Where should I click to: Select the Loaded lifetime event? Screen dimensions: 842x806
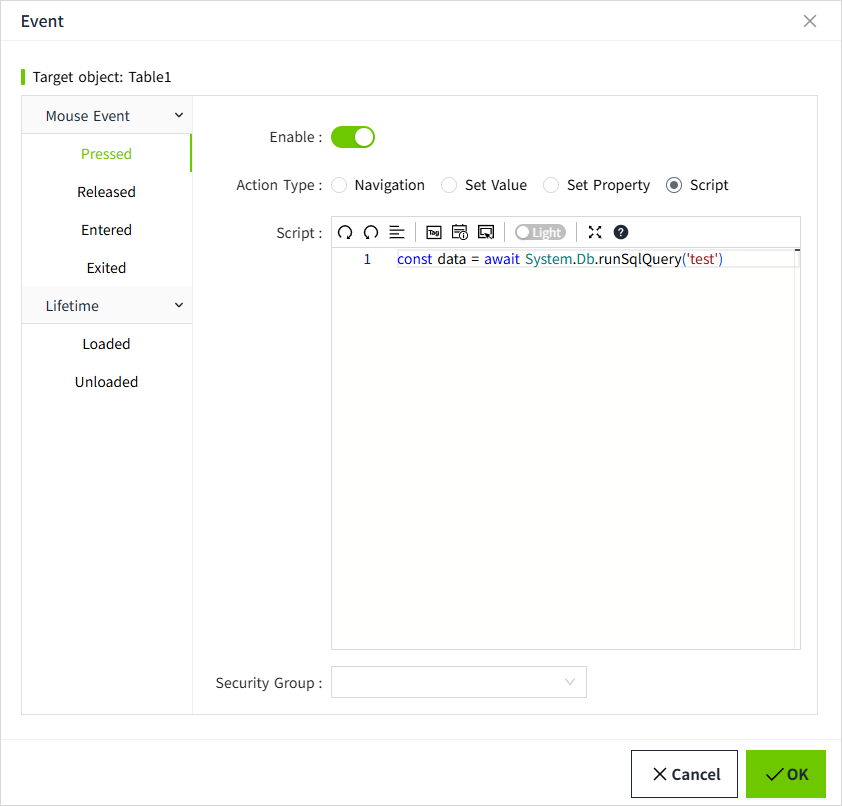point(106,344)
